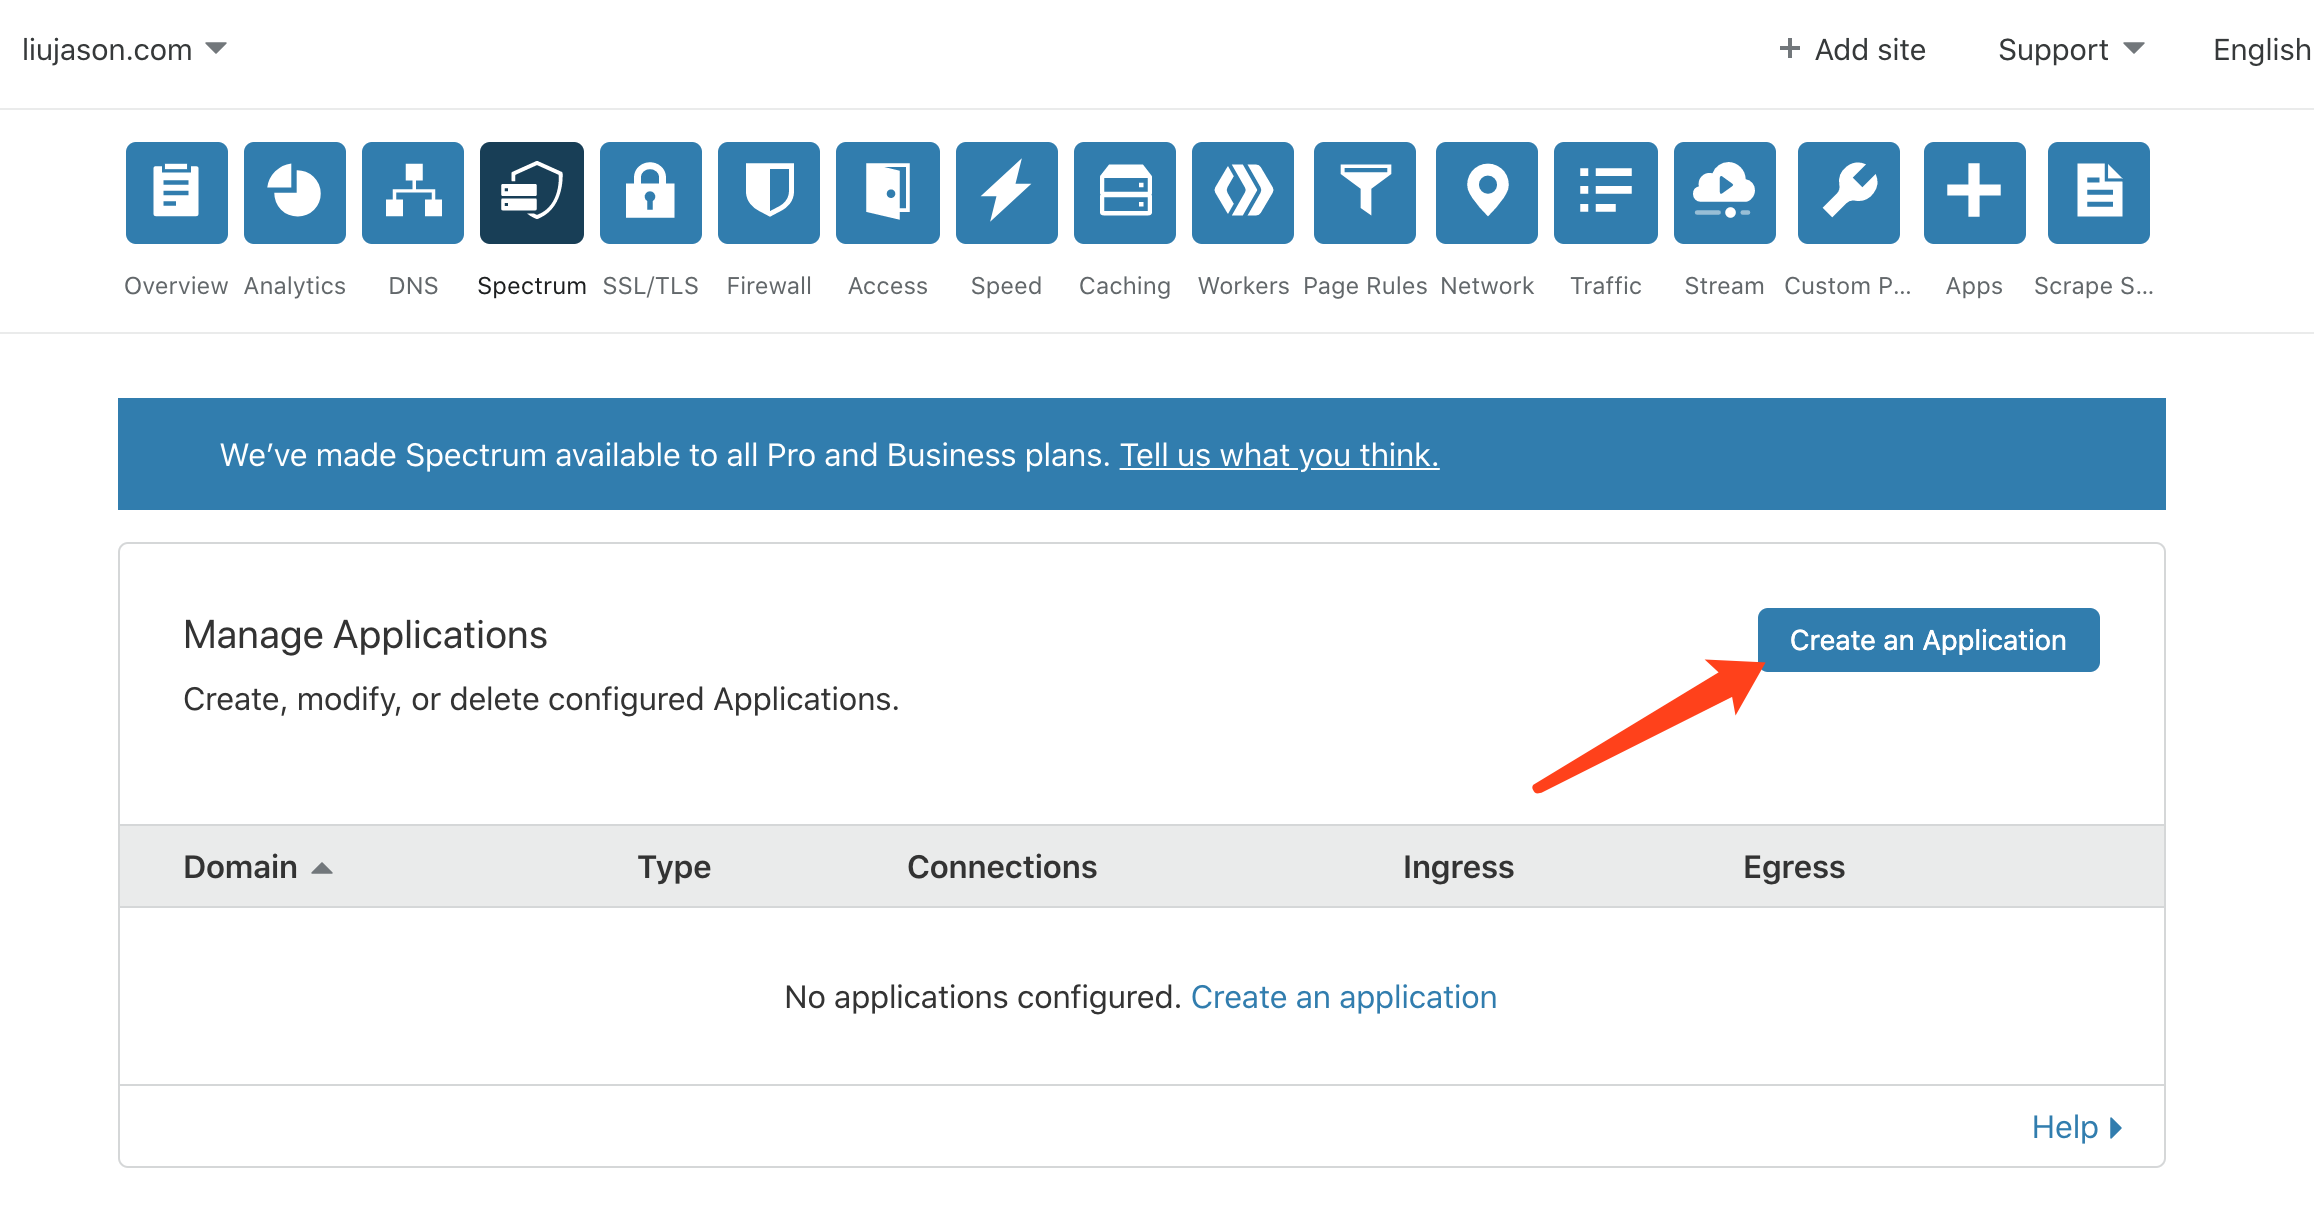Open the Speed lightning bolt icon
The width and height of the screenshot is (2314, 1228).
click(x=1007, y=192)
